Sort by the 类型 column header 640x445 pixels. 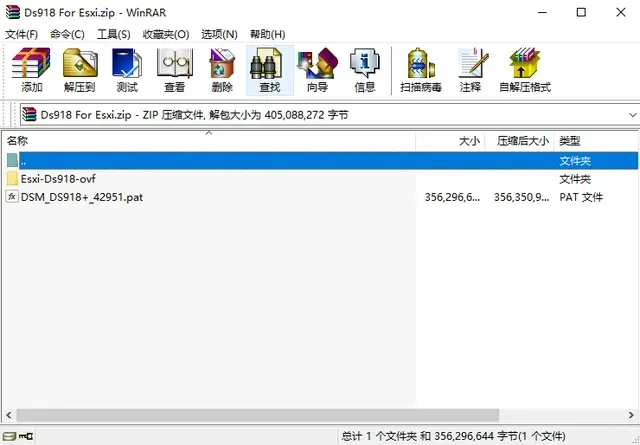click(596, 141)
